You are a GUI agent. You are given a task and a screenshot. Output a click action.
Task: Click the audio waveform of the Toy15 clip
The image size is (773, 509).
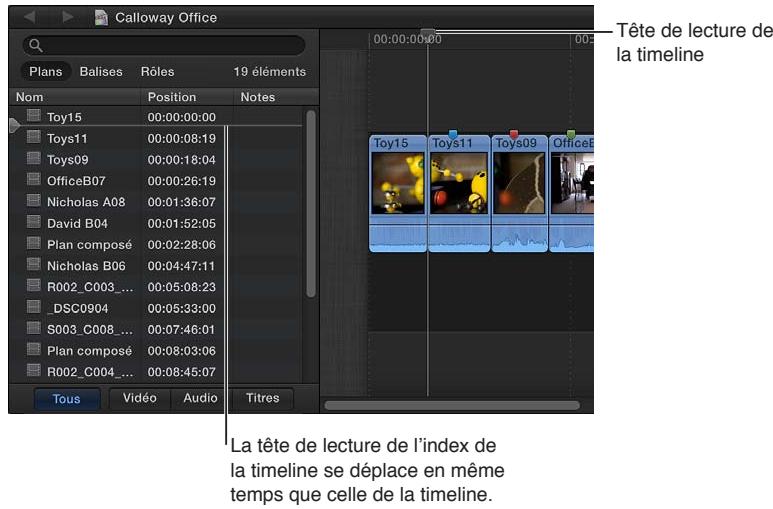pyautogui.click(x=398, y=238)
